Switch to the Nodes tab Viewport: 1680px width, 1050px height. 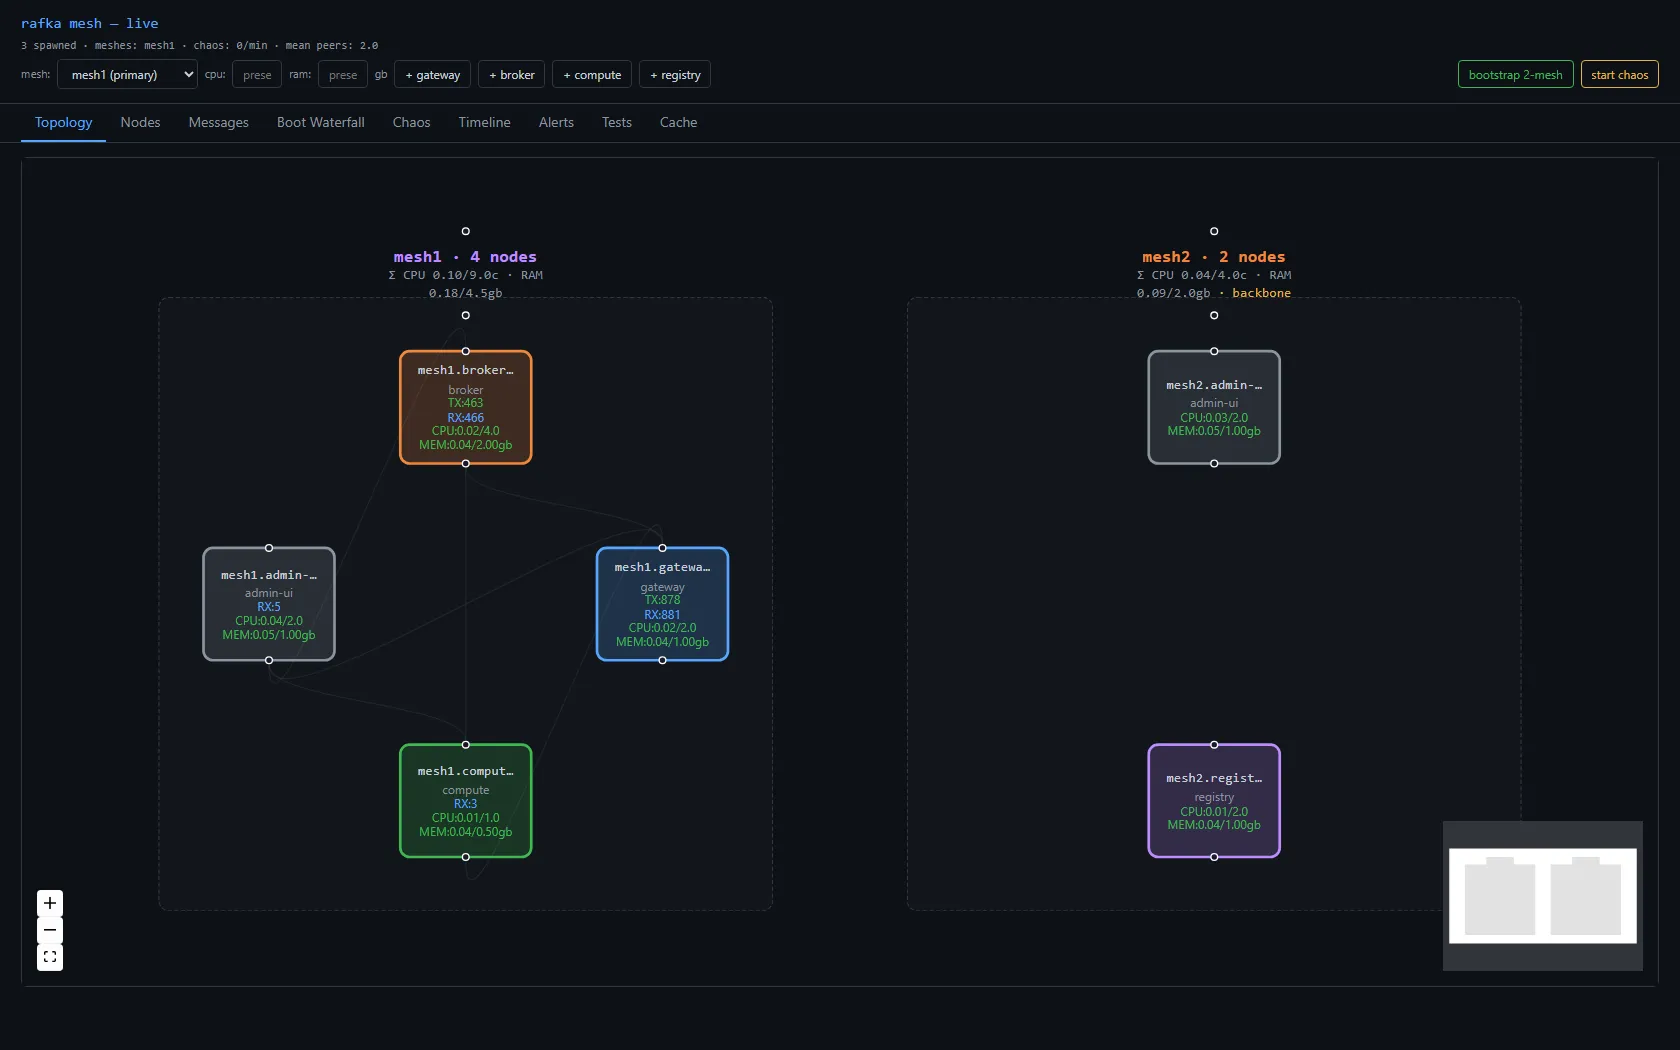point(140,122)
